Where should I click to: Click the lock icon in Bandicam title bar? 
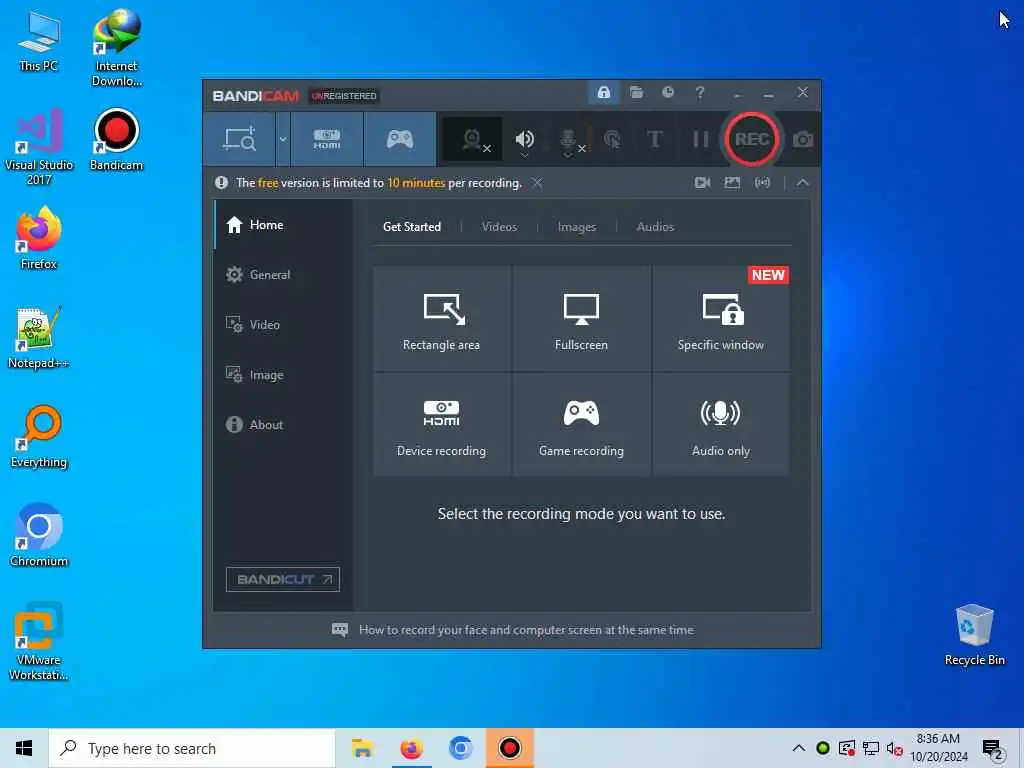(603, 93)
